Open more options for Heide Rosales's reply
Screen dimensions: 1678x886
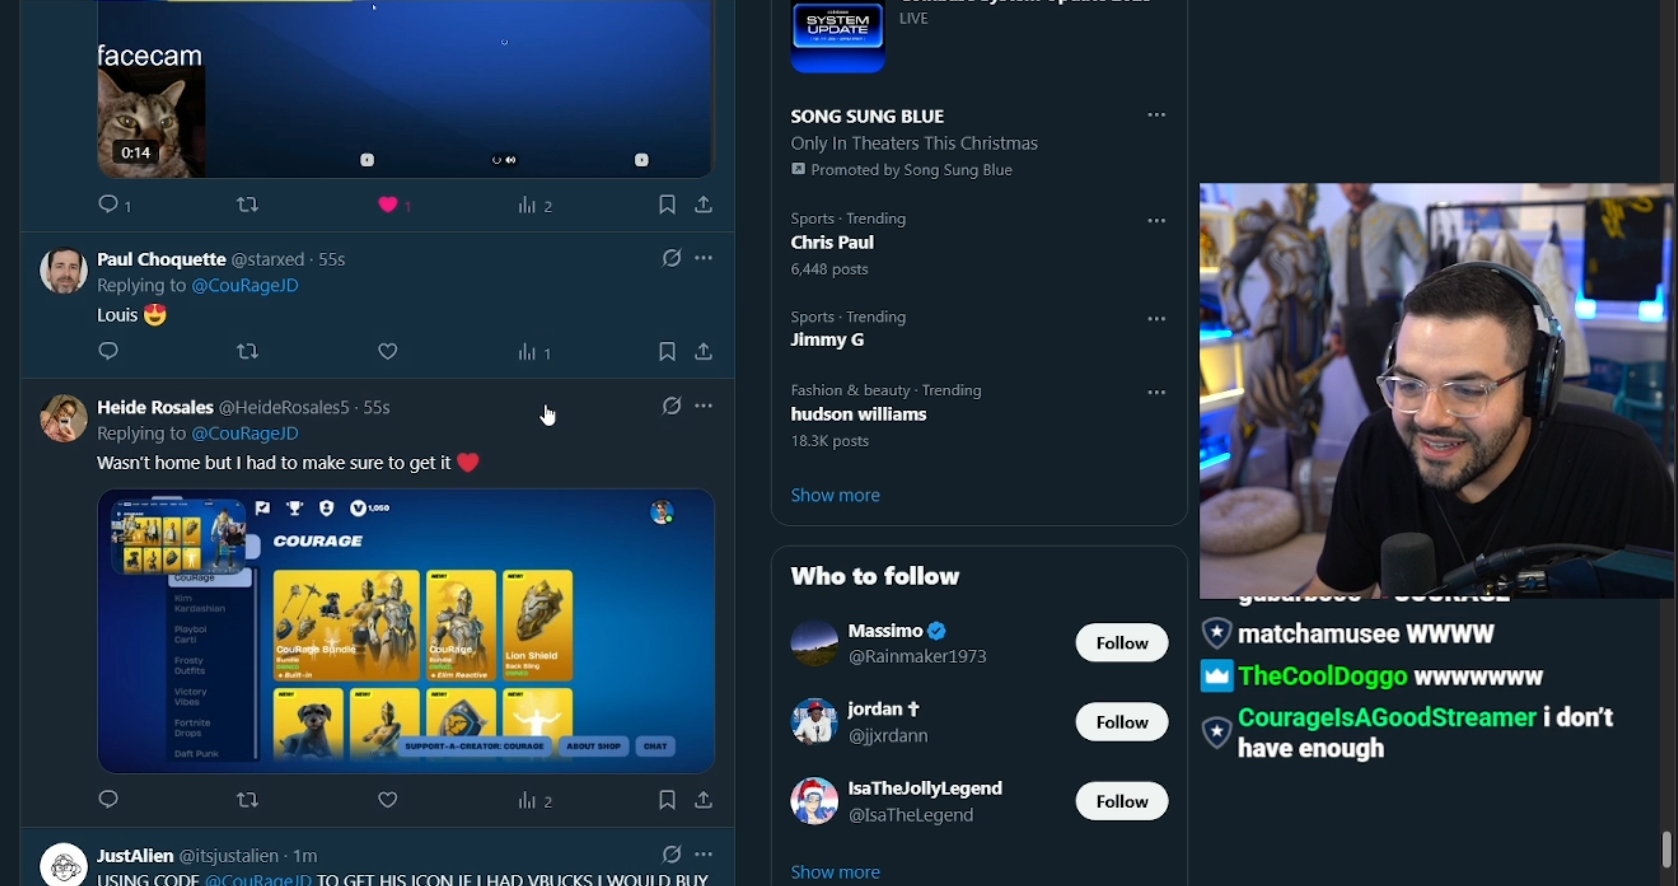704,406
